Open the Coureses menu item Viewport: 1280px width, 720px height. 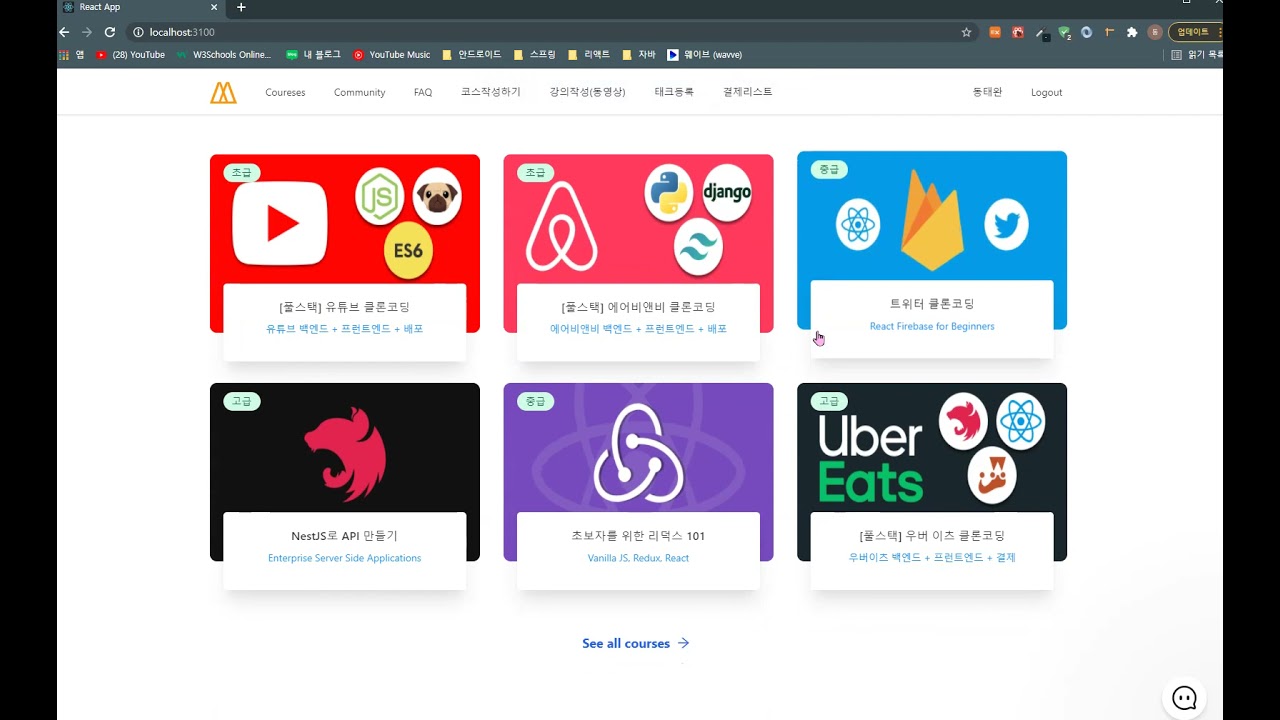(x=285, y=92)
